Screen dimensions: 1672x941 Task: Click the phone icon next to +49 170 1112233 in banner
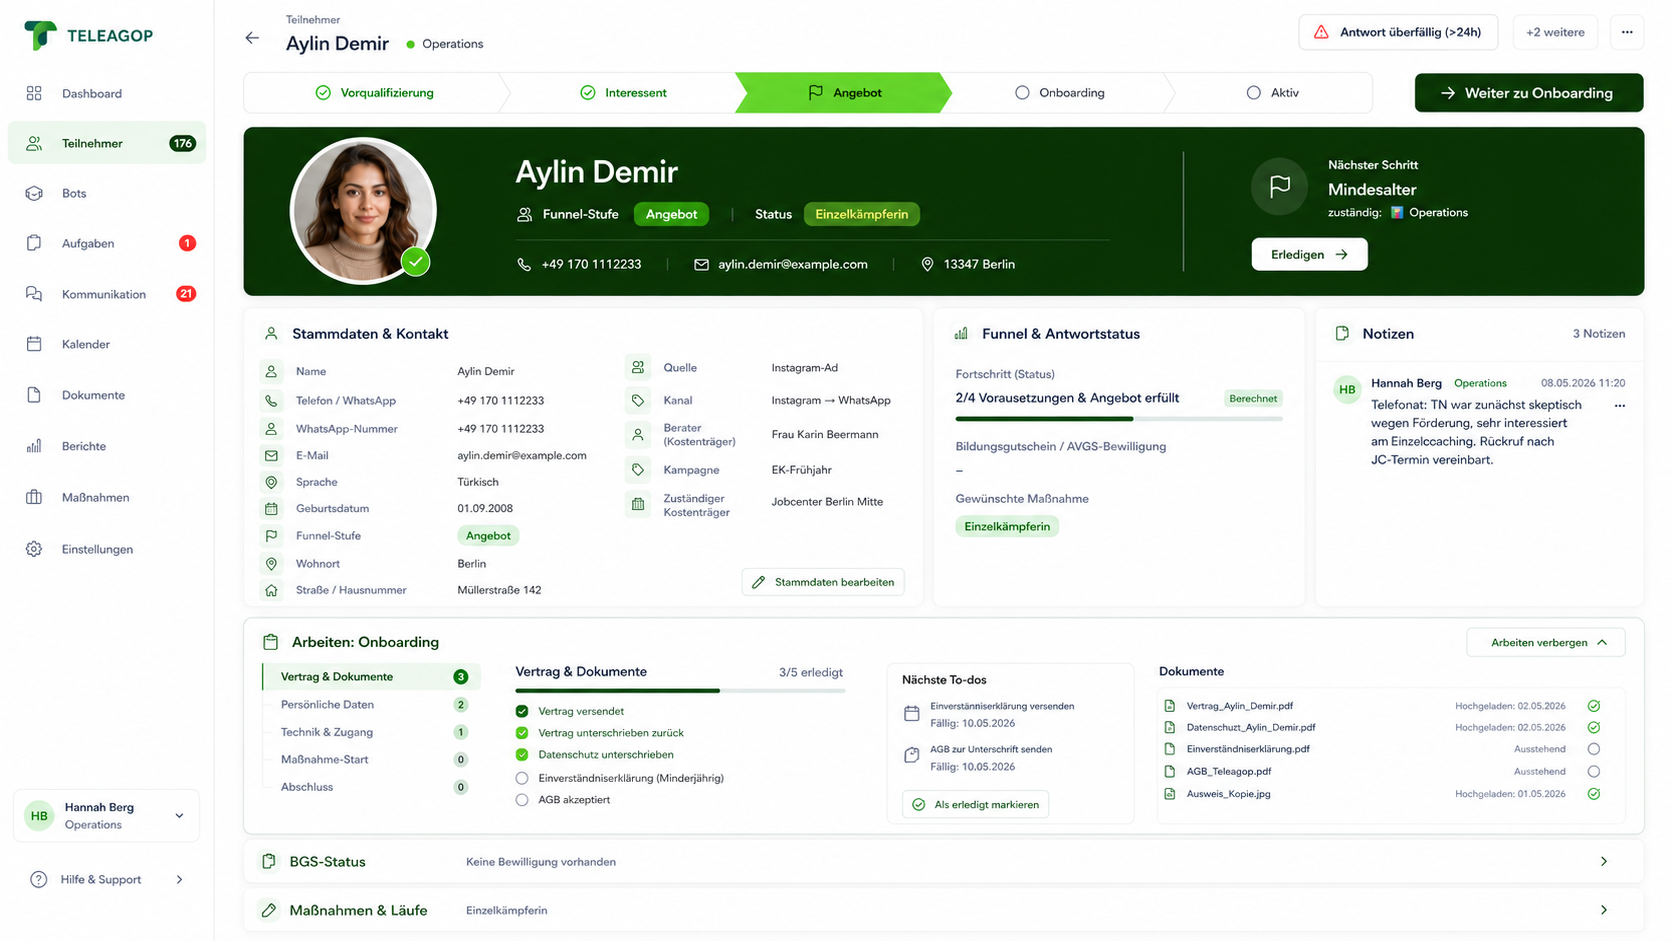[x=524, y=264]
